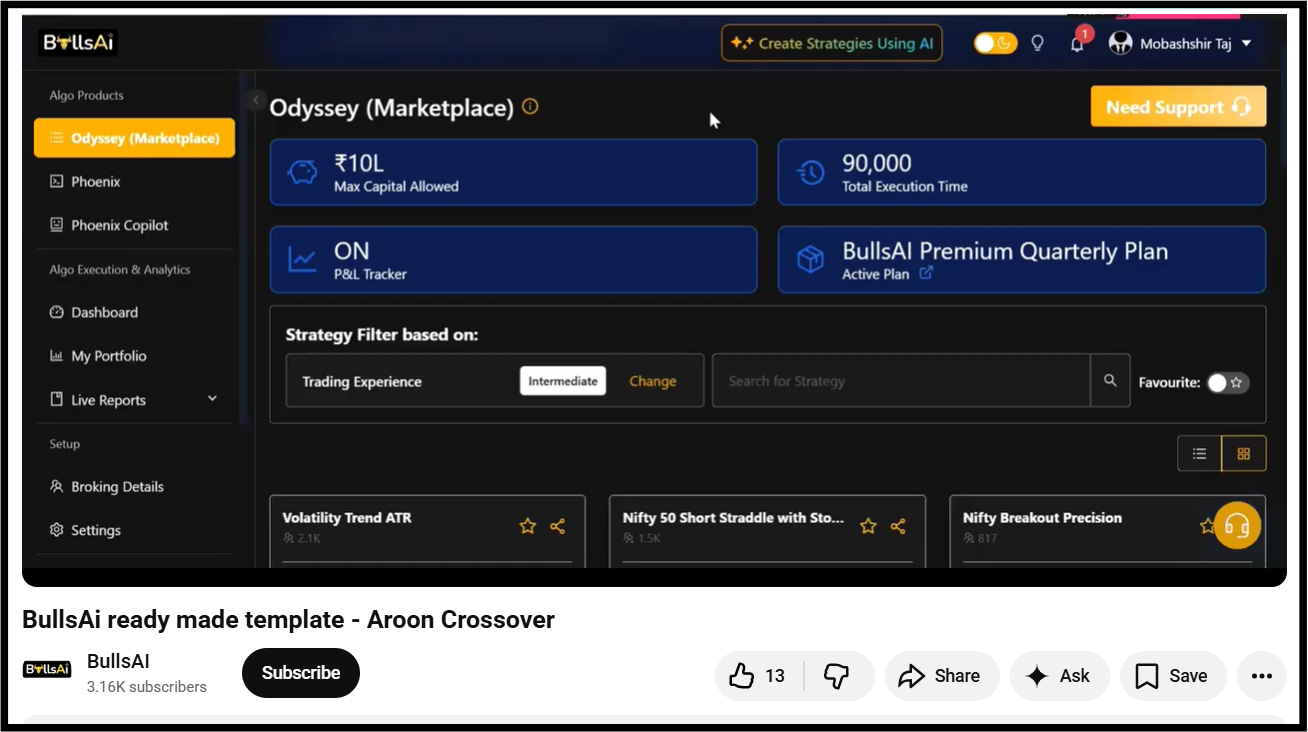Screen dimensions: 1308x732
Task: Open the Active Plan external link icon
Action: click(x=926, y=272)
